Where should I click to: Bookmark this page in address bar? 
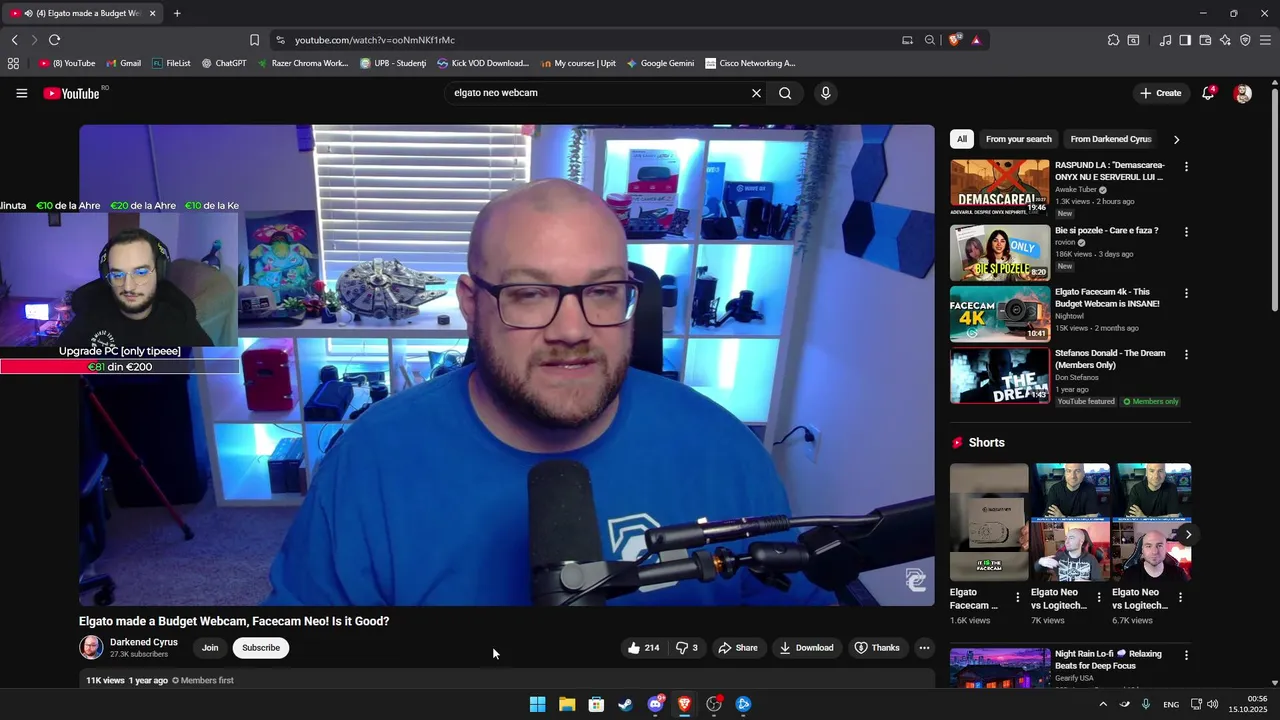pos(254,40)
